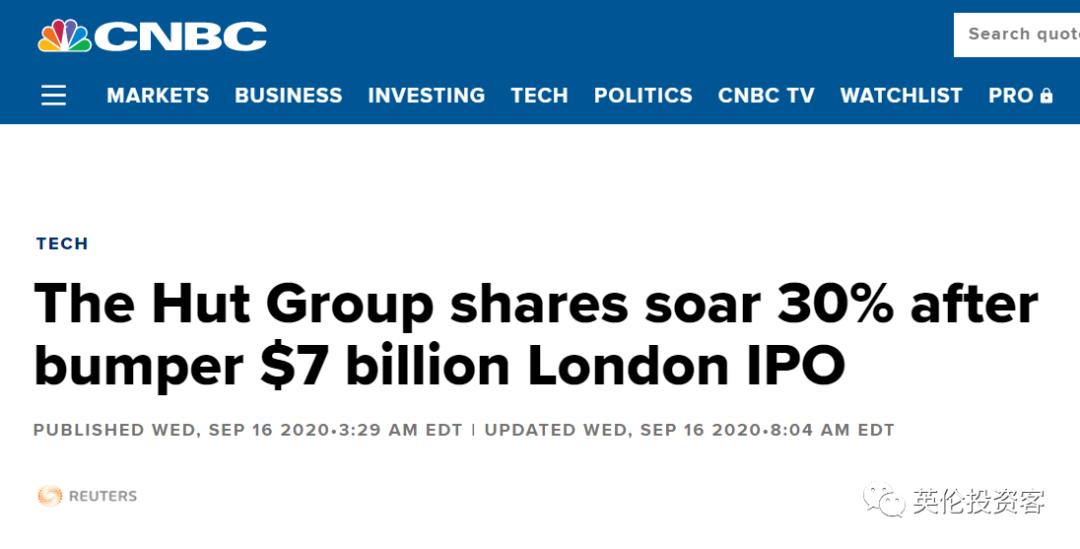The width and height of the screenshot is (1080, 549).
Task: Open the hamburger navigation menu
Action: tap(54, 95)
